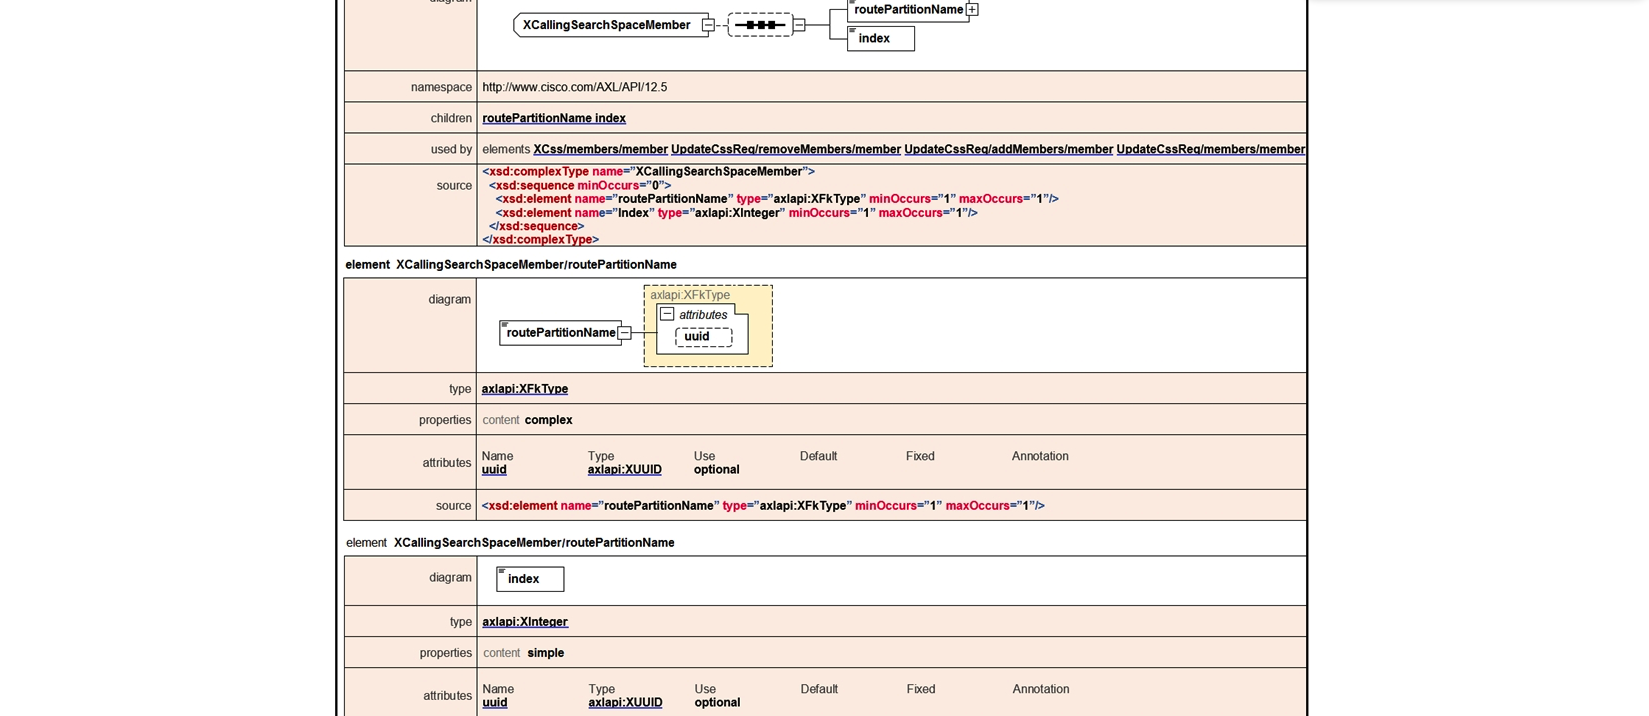Screen dimensions: 1649x716
Task: Follow the UpdateCssReq/addMembers/member link
Action: tap(1008, 149)
